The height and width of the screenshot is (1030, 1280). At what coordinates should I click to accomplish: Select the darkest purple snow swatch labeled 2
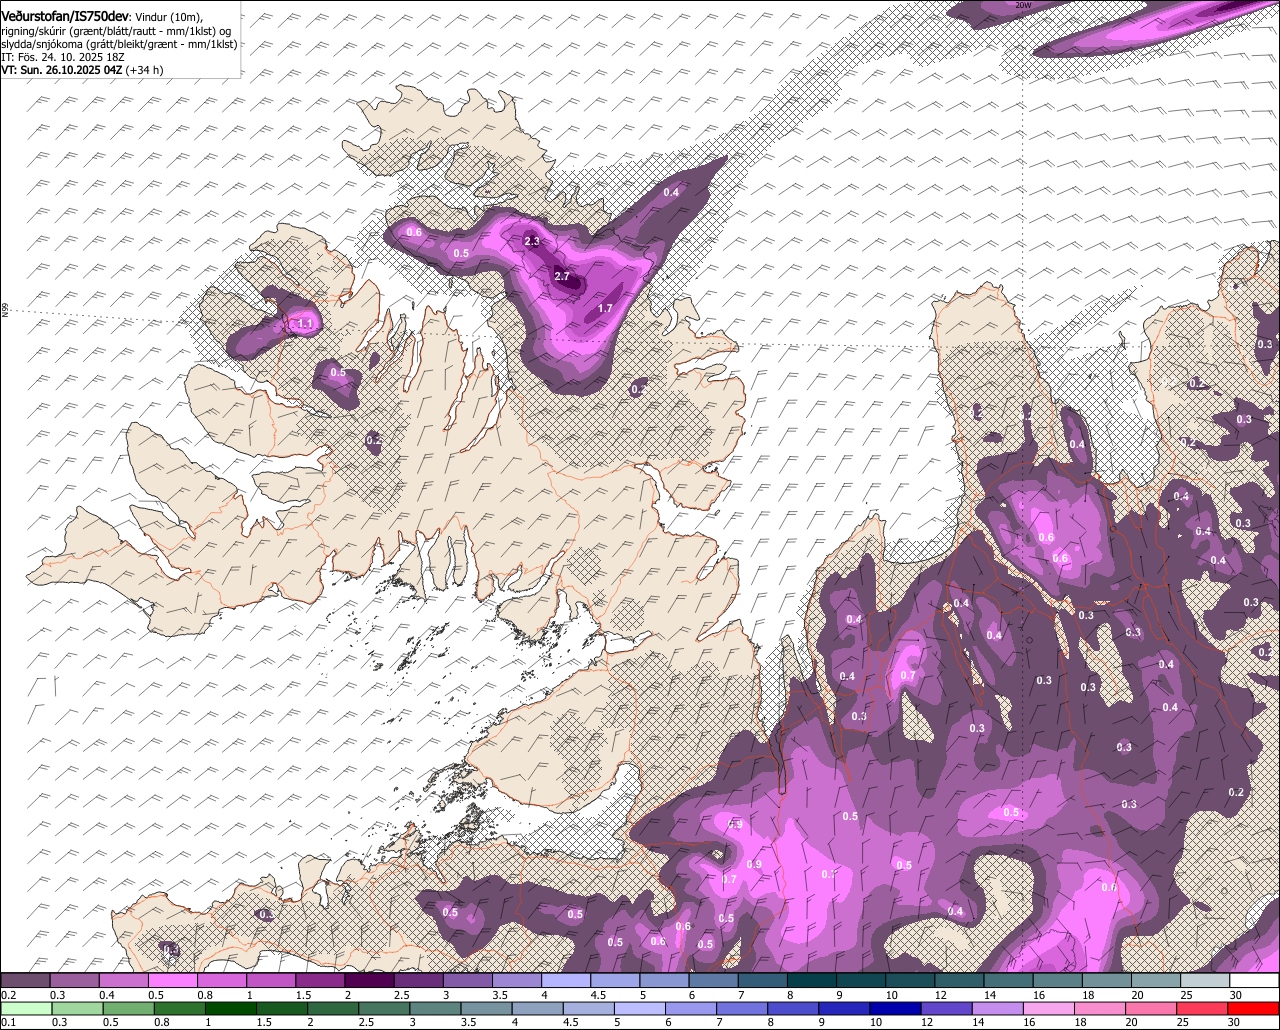click(x=369, y=981)
